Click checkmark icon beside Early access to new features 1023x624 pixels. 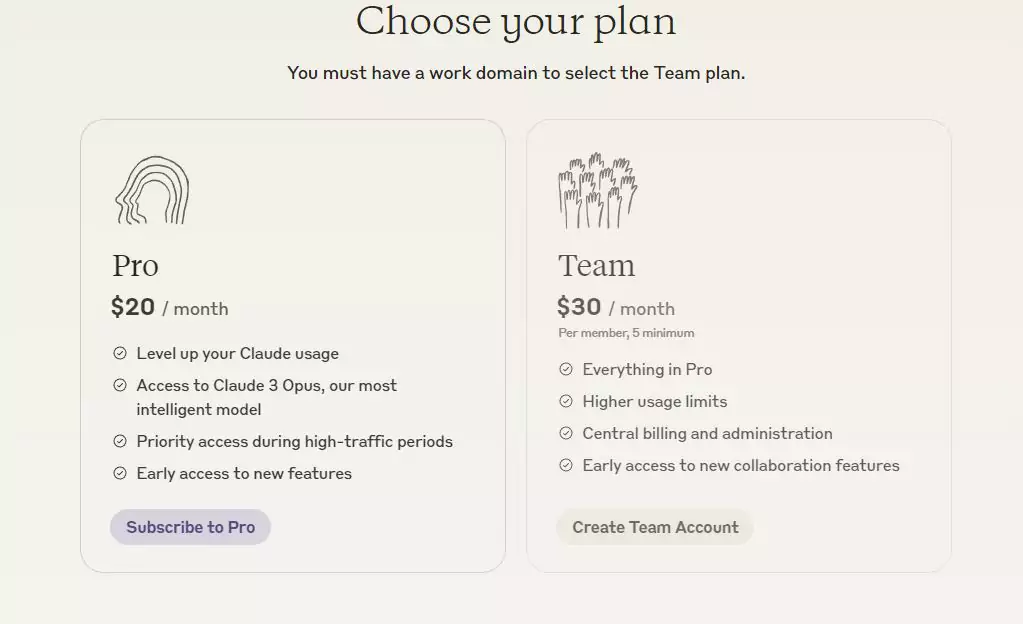pos(120,473)
